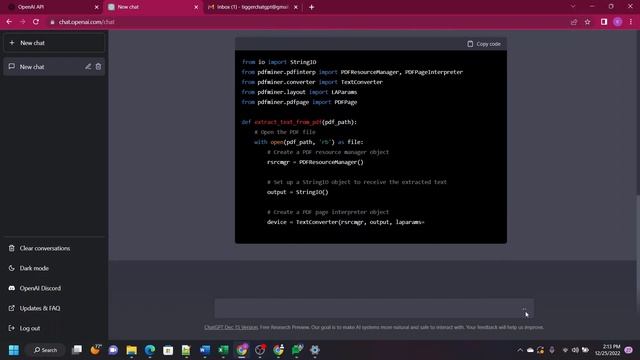
Task: Share this page via share icon
Action: tap(574, 22)
